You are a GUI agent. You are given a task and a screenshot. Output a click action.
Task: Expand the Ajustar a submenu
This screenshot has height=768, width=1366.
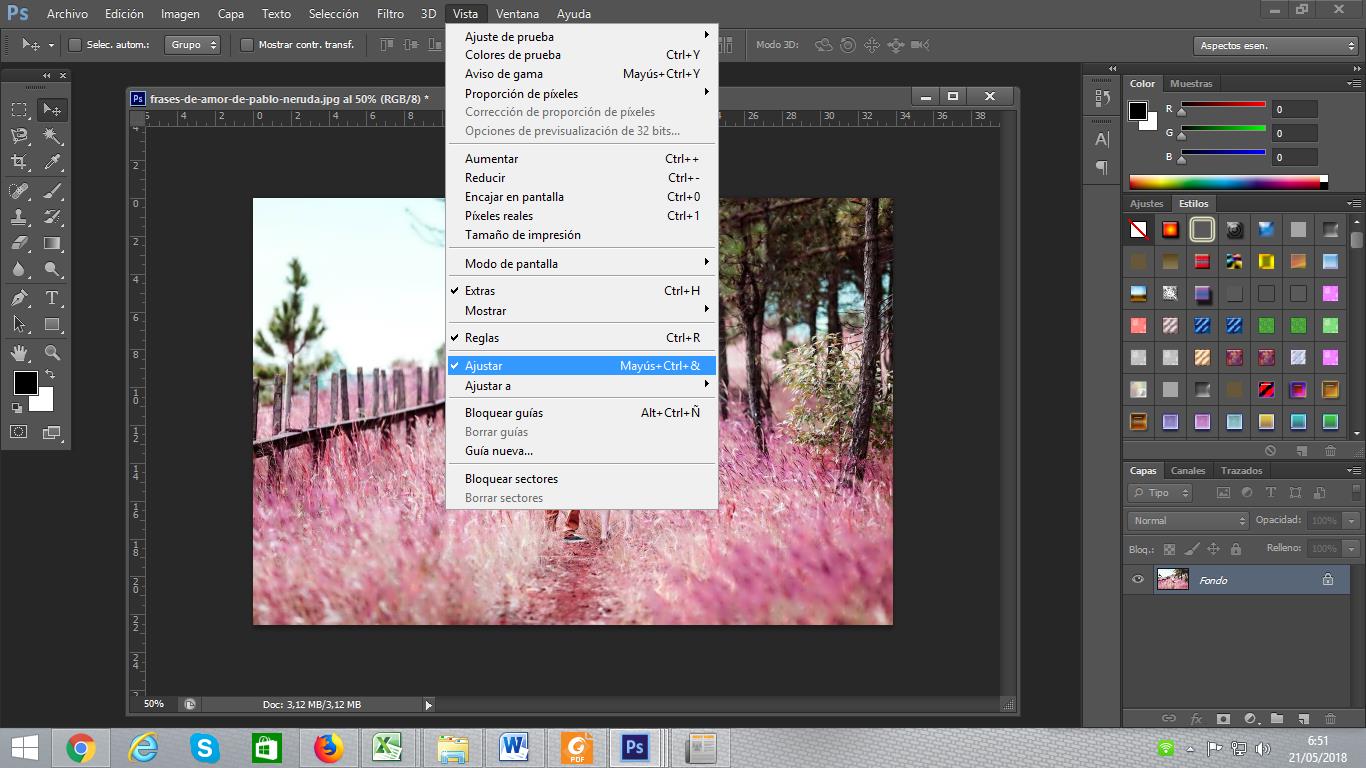(x=581, y=385)
